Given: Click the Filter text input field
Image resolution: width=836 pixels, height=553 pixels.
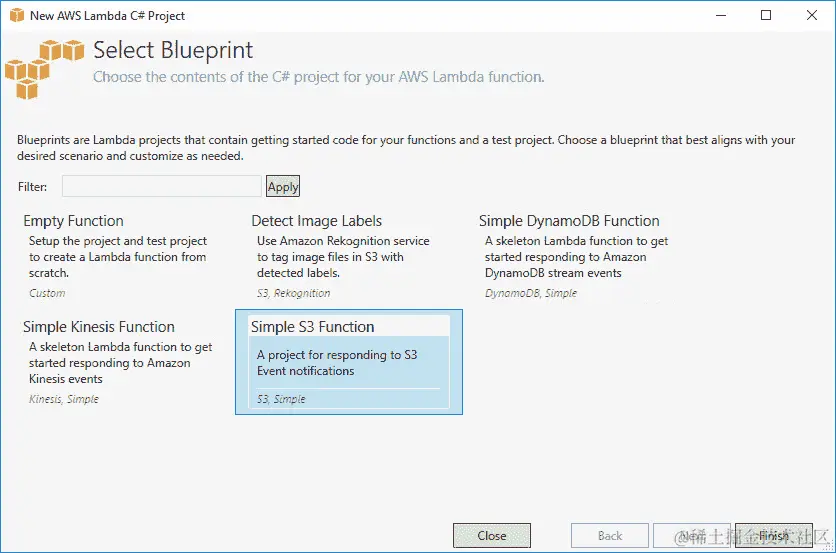Looking at the screenshot, I should pyautogui.click(x=162, y=186).
